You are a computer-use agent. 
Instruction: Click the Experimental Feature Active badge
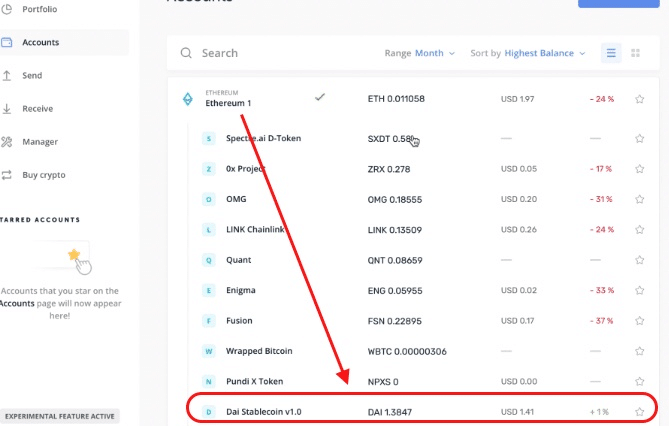(x=60, y=415)
